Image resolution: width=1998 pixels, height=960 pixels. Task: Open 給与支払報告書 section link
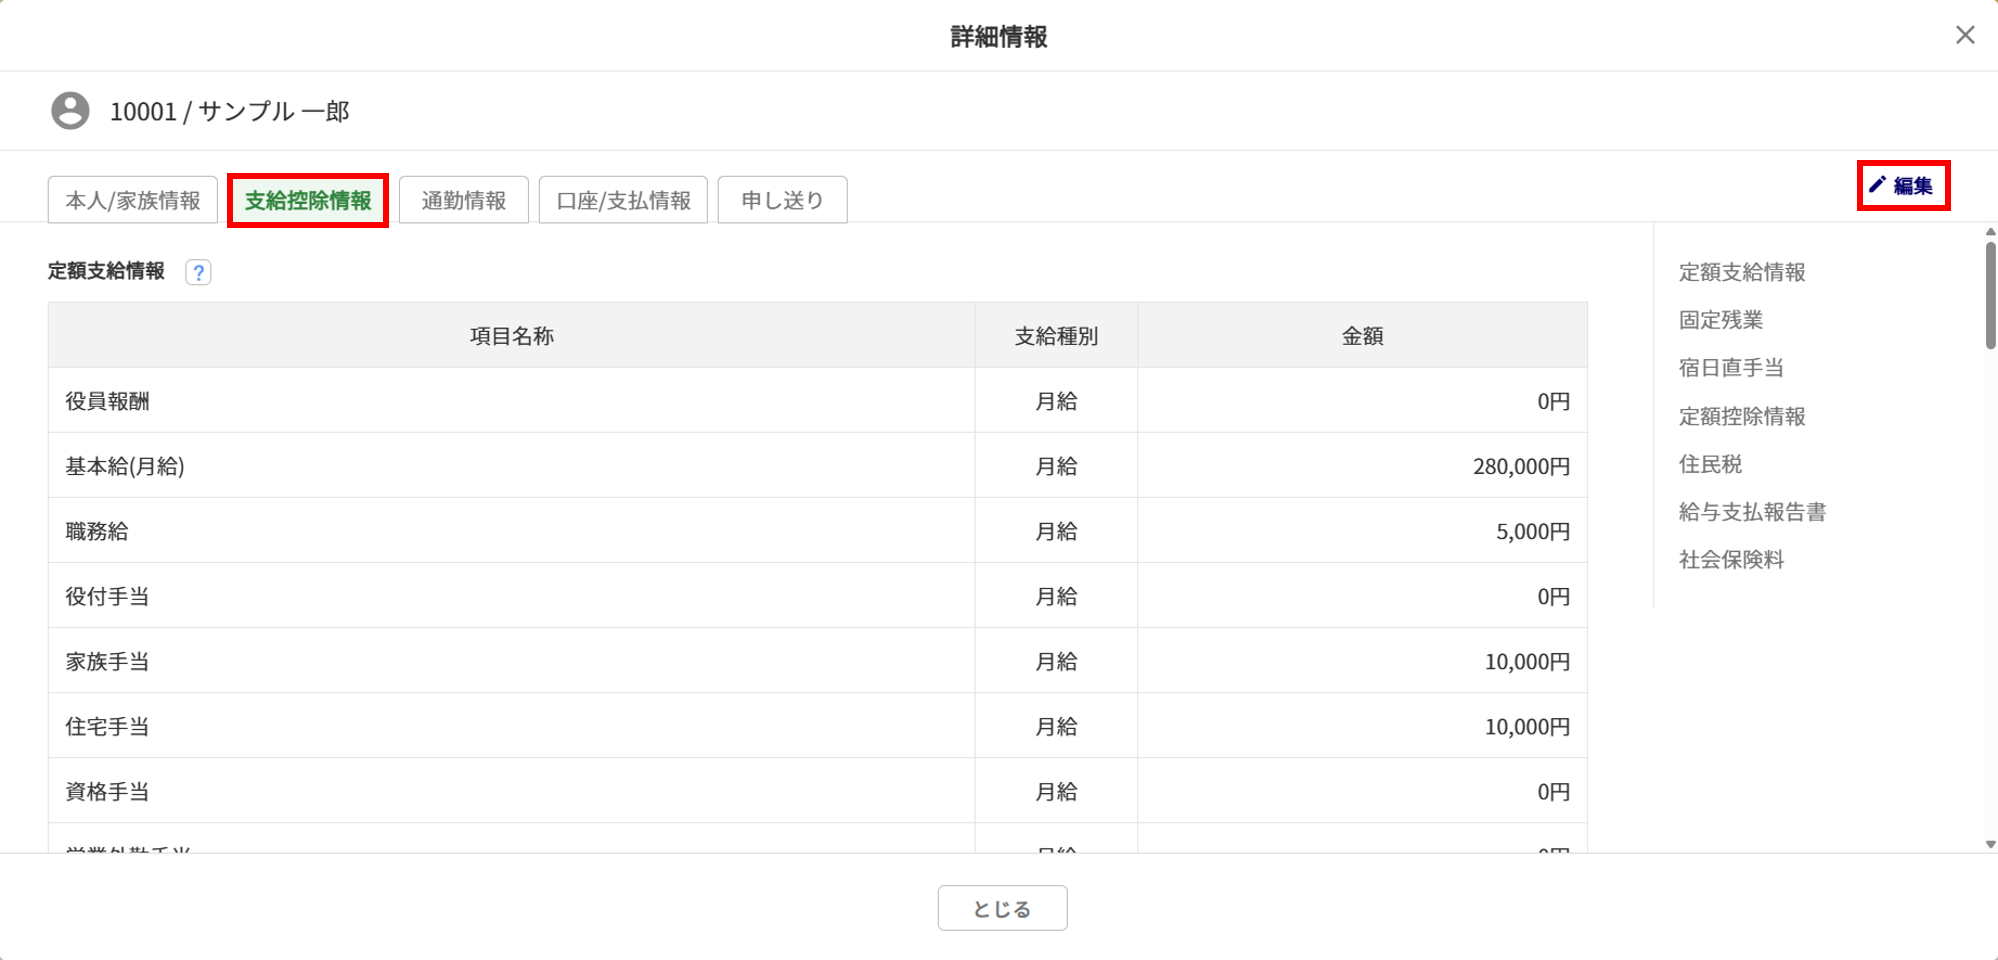(x=1752, y=512)
